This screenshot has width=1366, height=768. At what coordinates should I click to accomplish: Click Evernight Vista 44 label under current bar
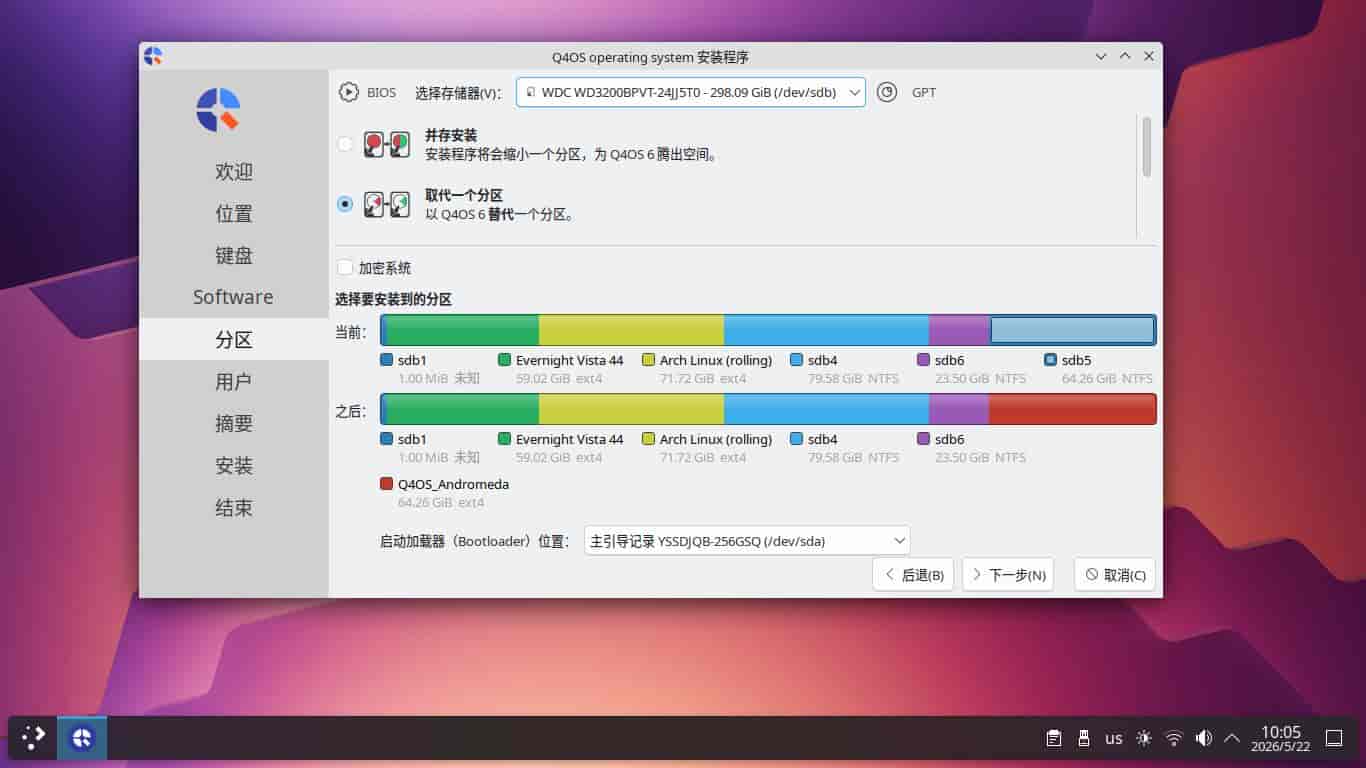[569, 360]
